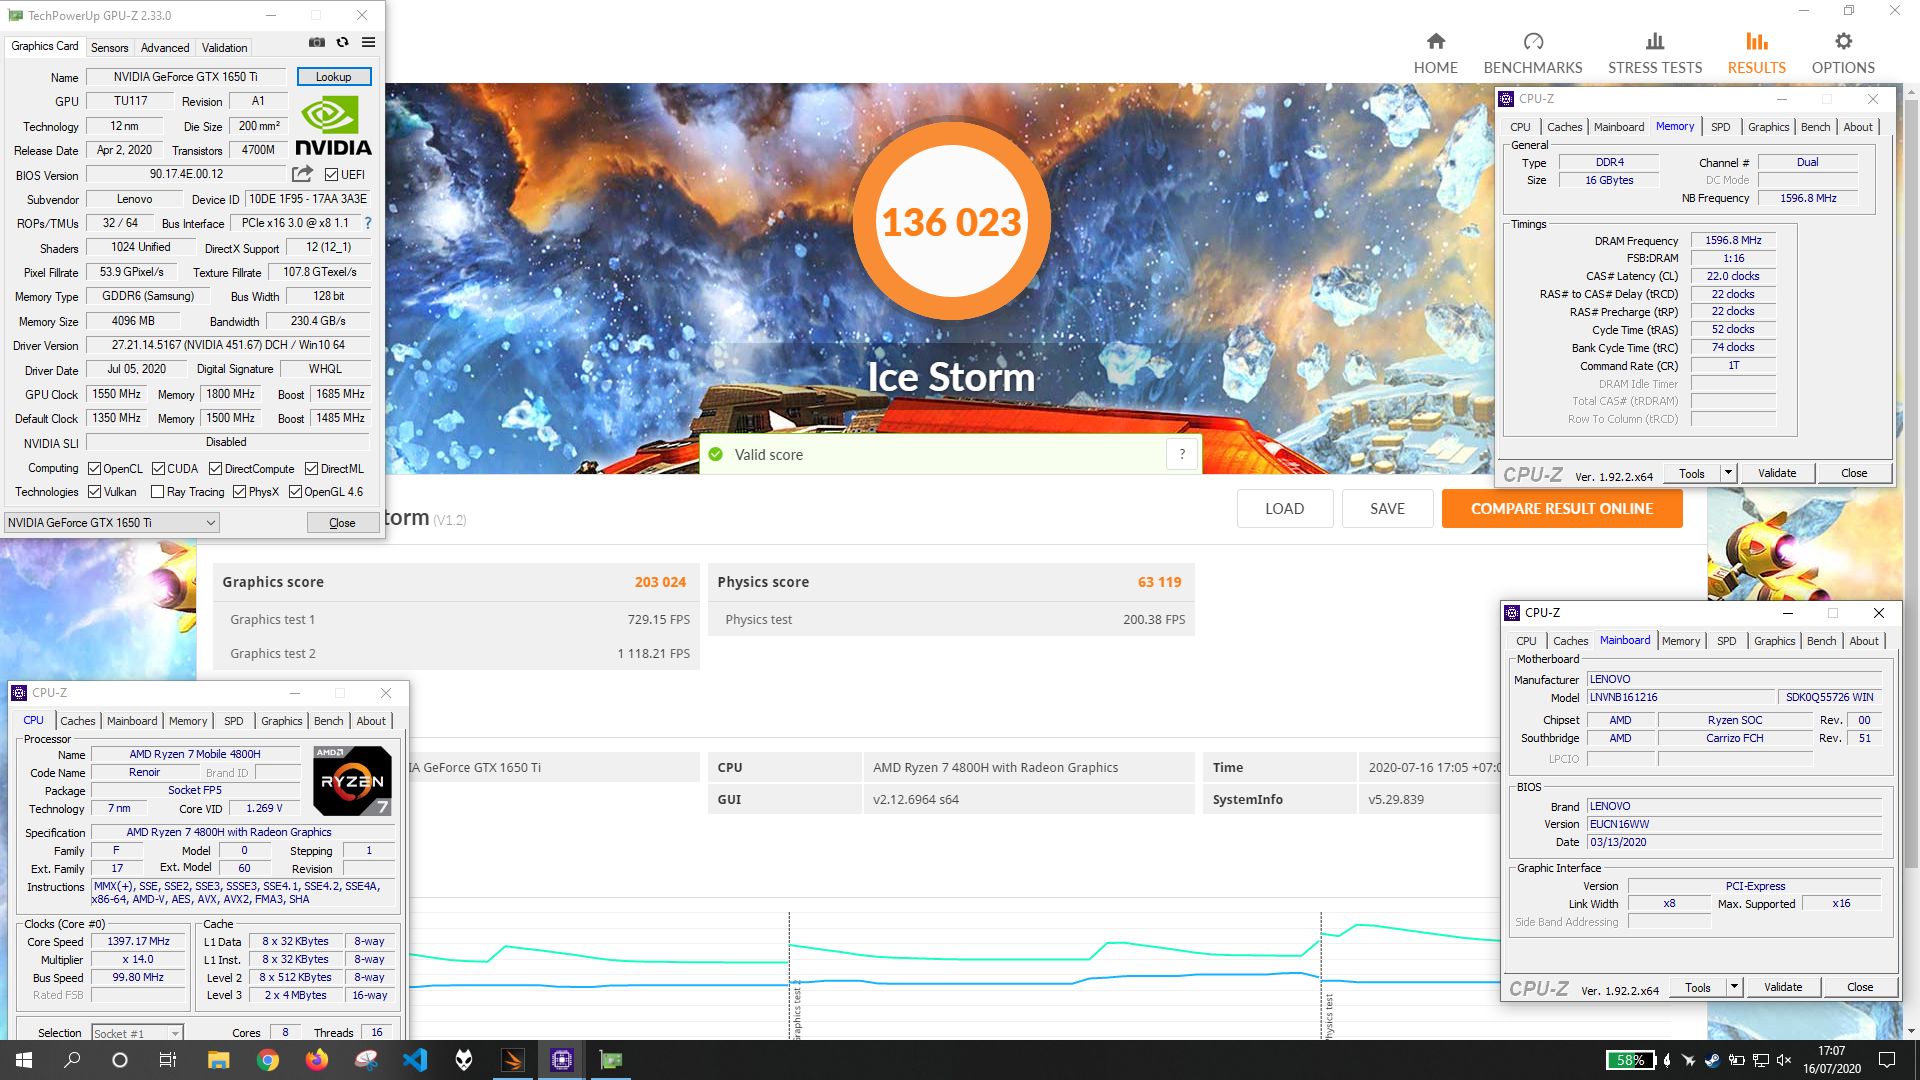Take a GPU-Z screenshot with the camera icon
Viewport: 1920px width, 1080px height.
[x=317, y=43]
